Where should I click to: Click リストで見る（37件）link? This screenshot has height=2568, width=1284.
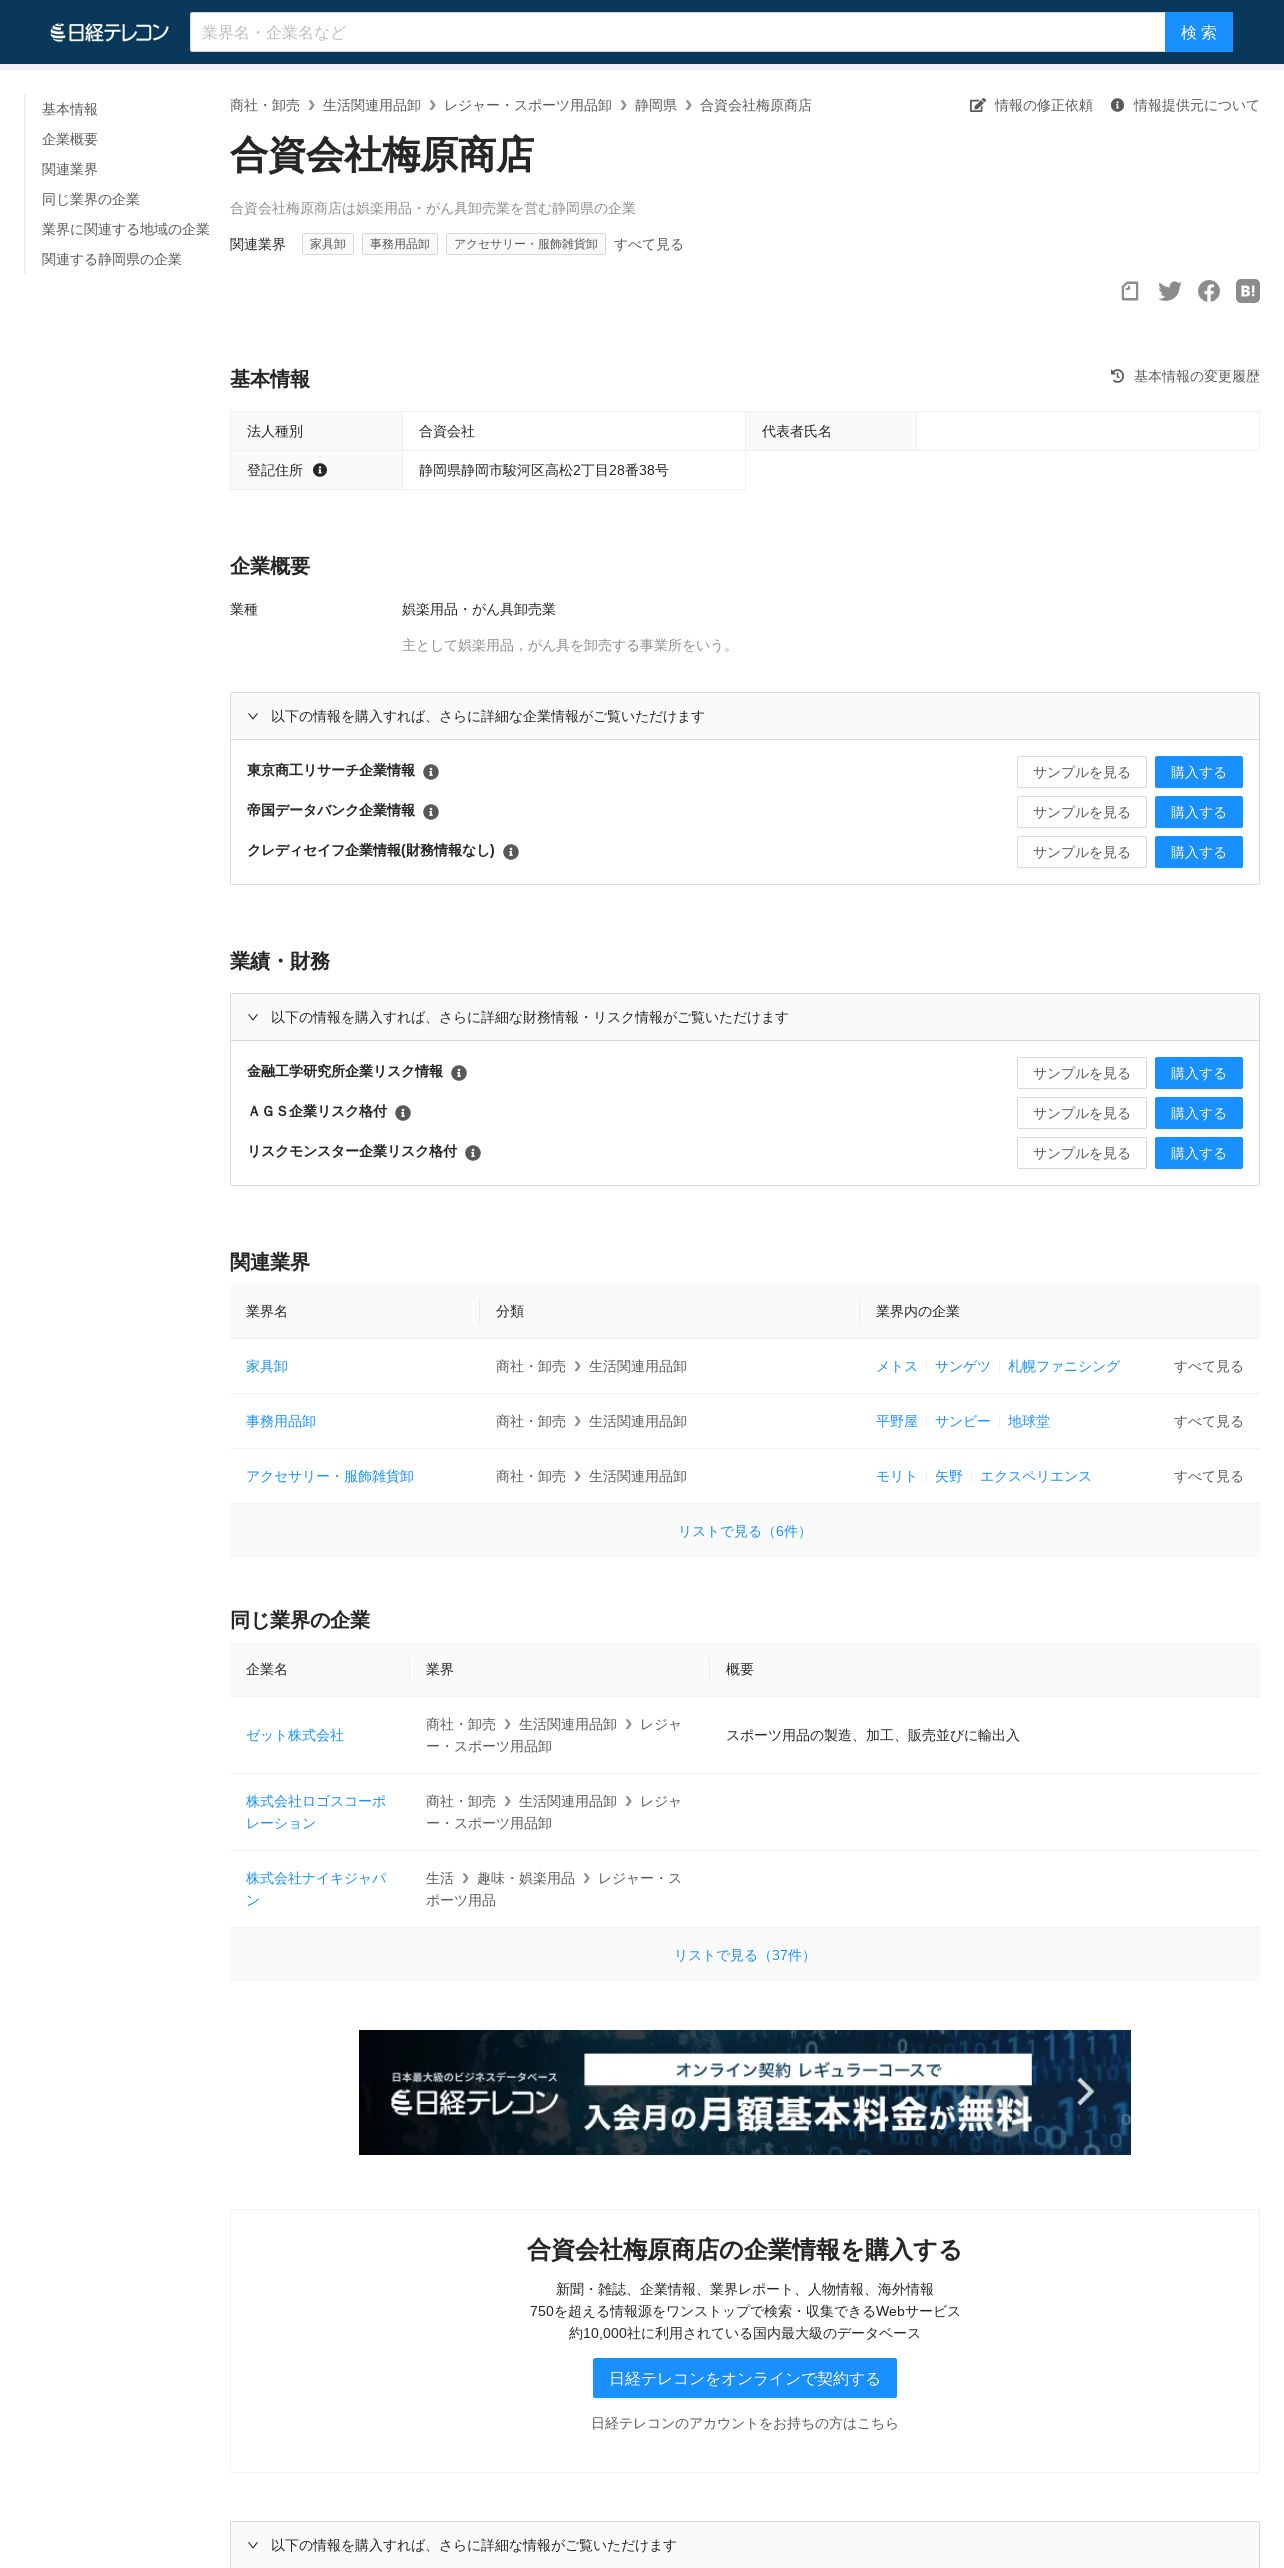pyautogui.click(x=745, y=1955)
